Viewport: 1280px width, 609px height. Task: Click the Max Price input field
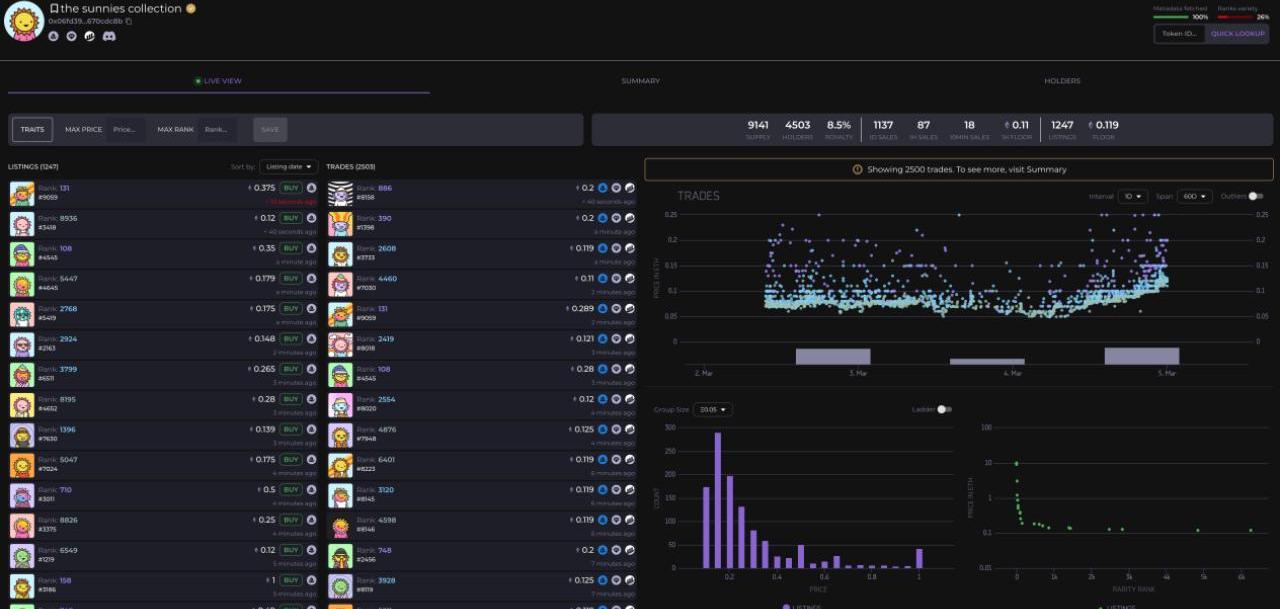point(126,129)
